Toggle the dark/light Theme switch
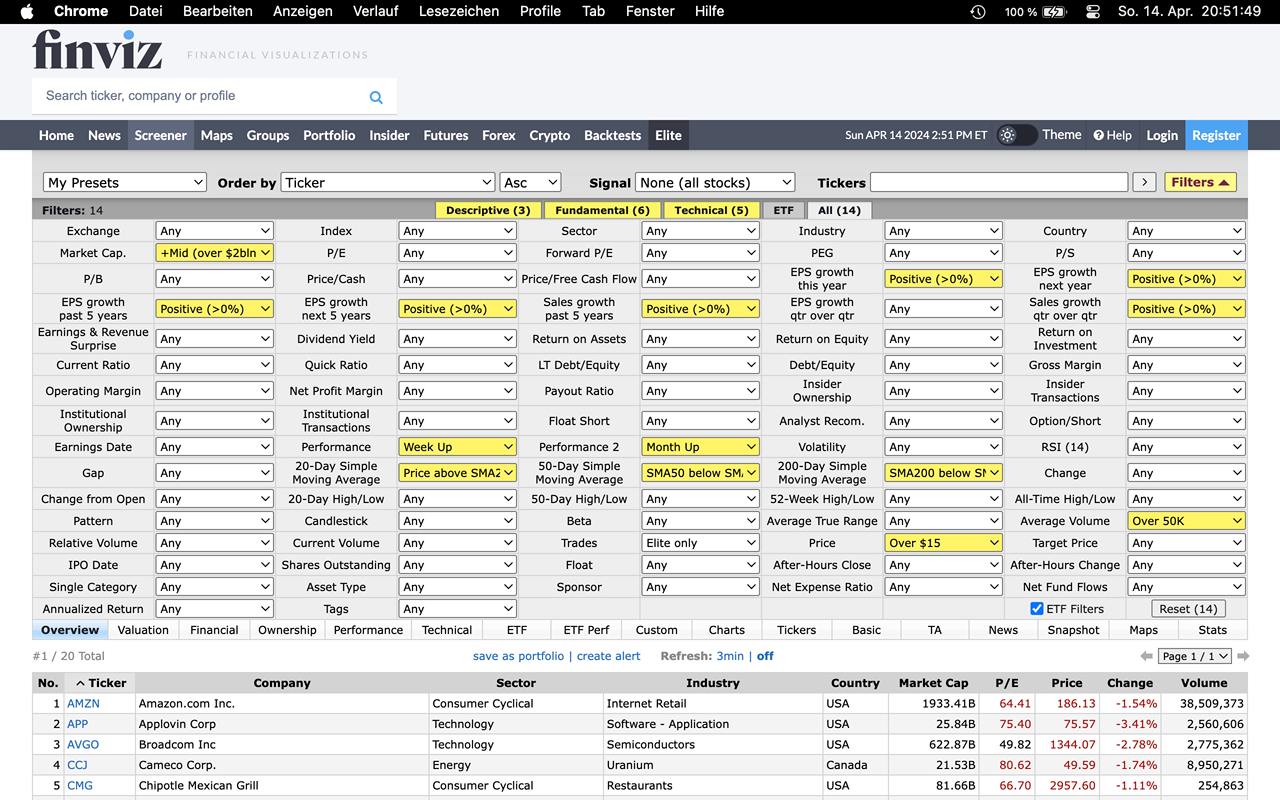 coord(1016,135)
